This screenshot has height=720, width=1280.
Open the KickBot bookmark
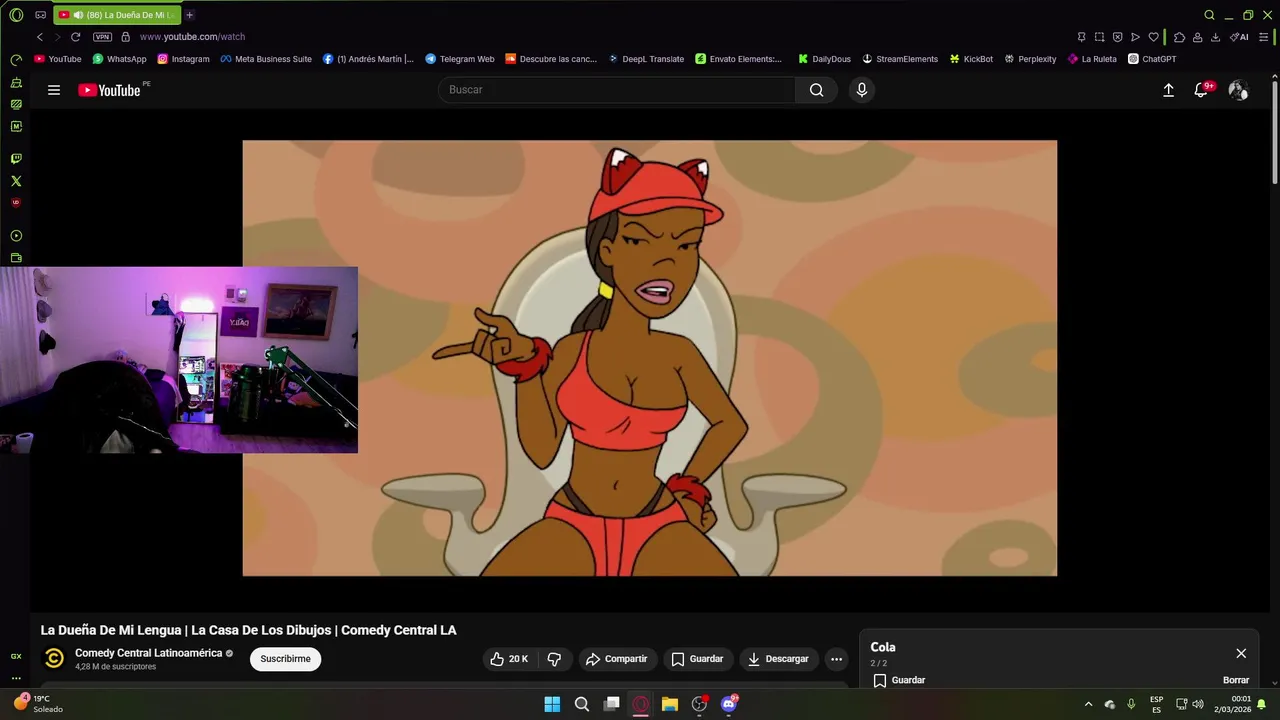971,59
